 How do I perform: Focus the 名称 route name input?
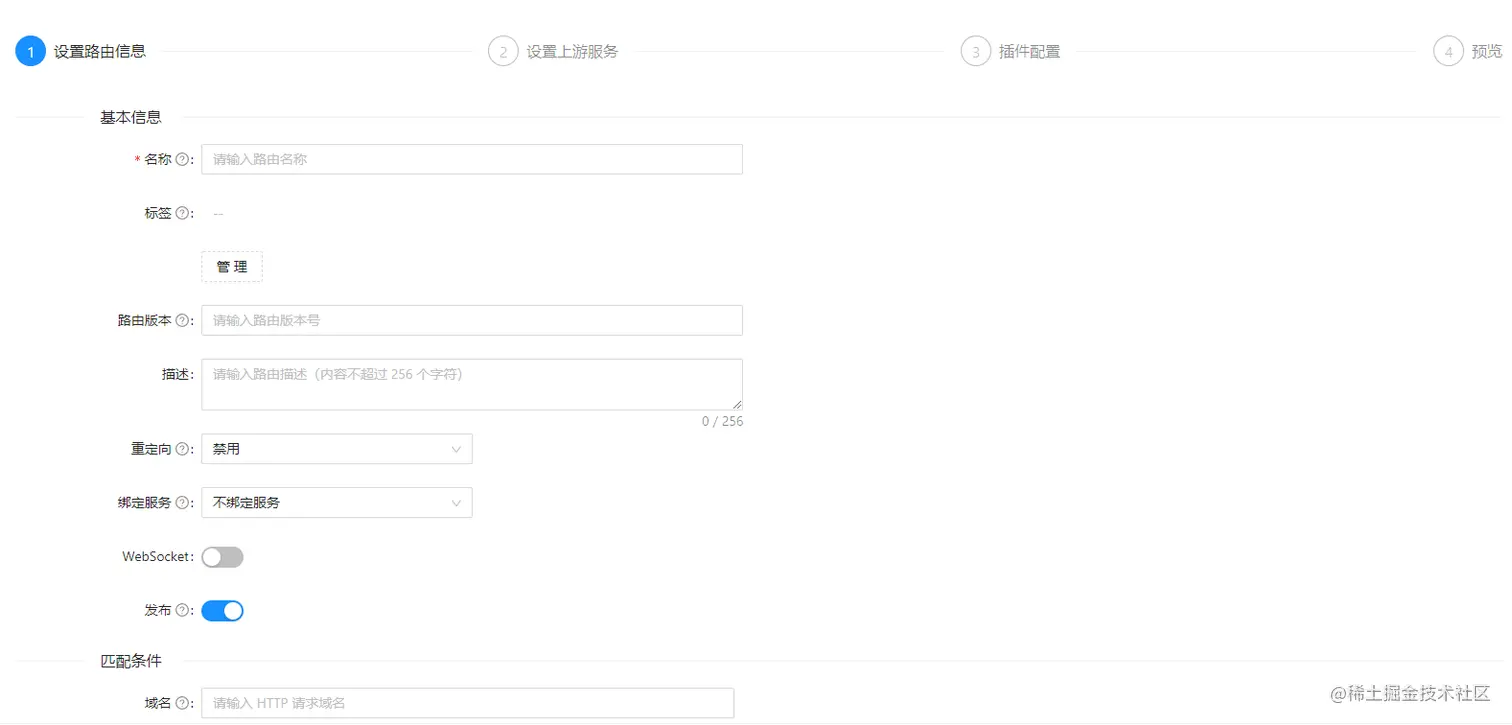coord(472,159)
